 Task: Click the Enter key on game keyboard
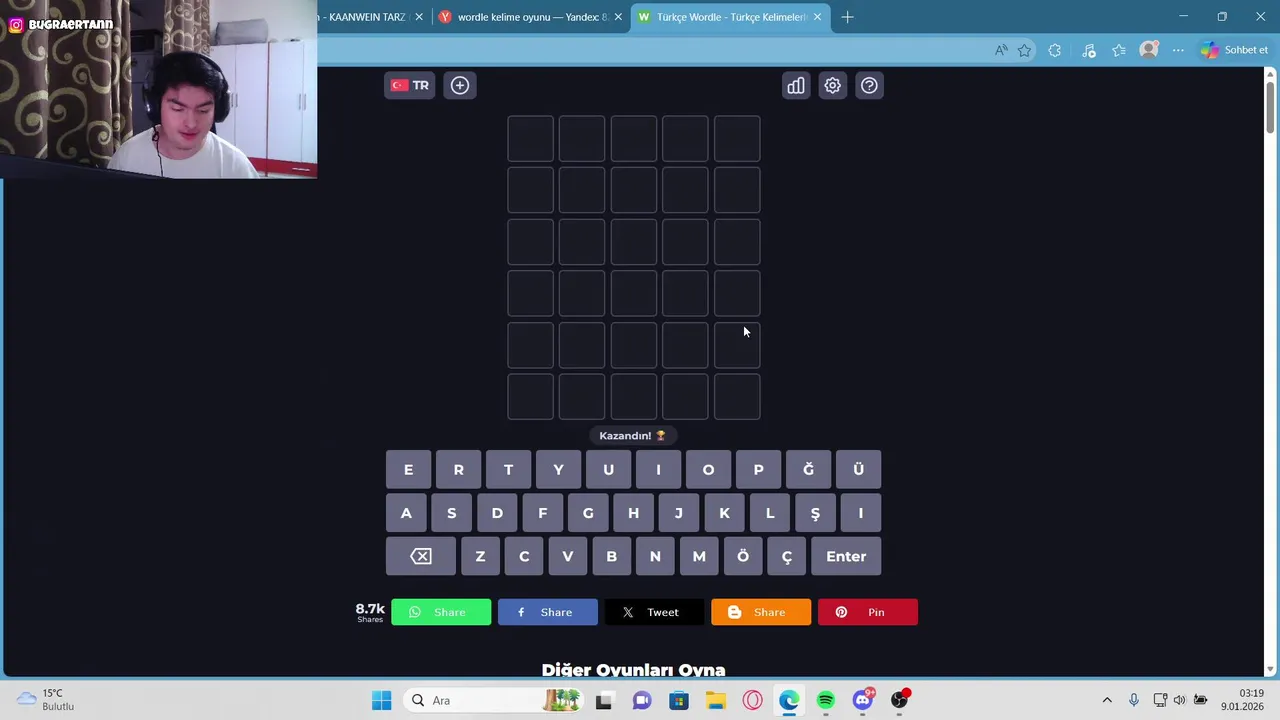pos(846,557)
